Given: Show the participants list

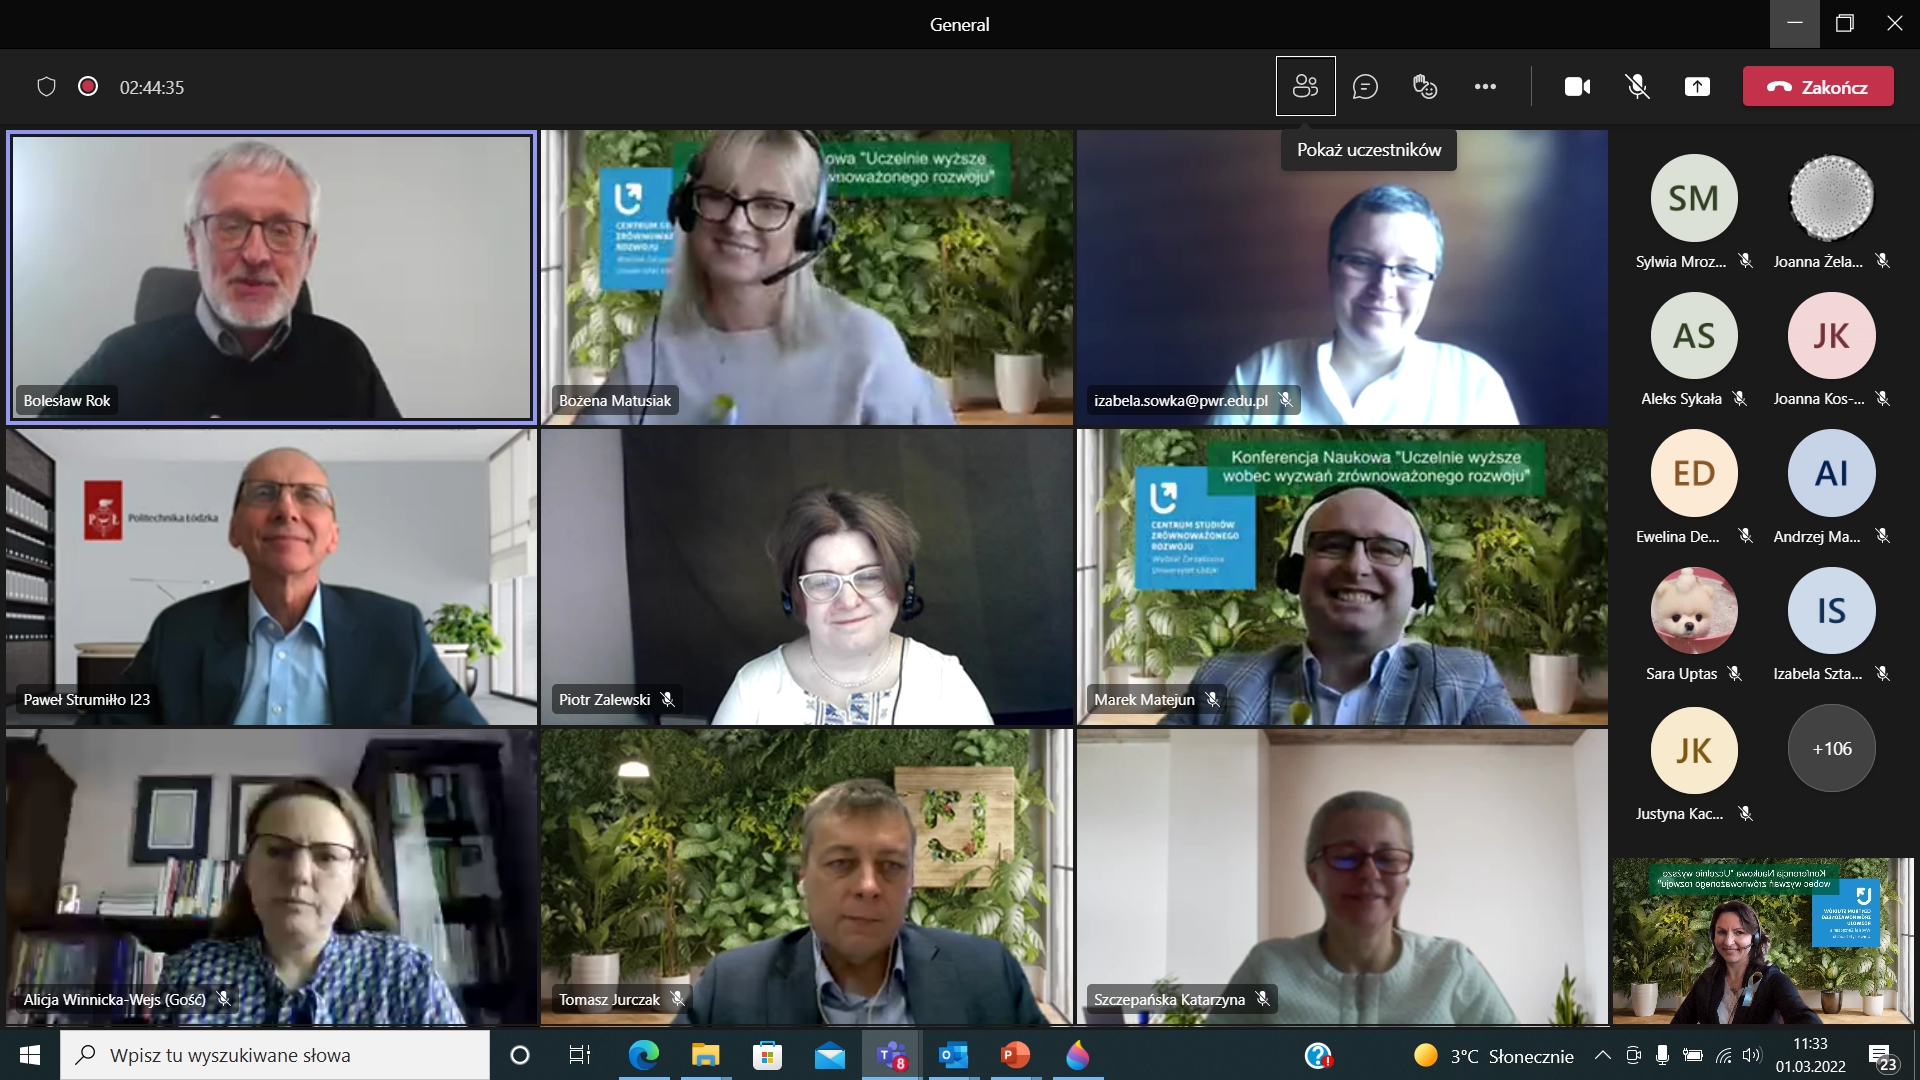Looking at the screenshot, I should pyautogui.click(x=1304, y=86).
